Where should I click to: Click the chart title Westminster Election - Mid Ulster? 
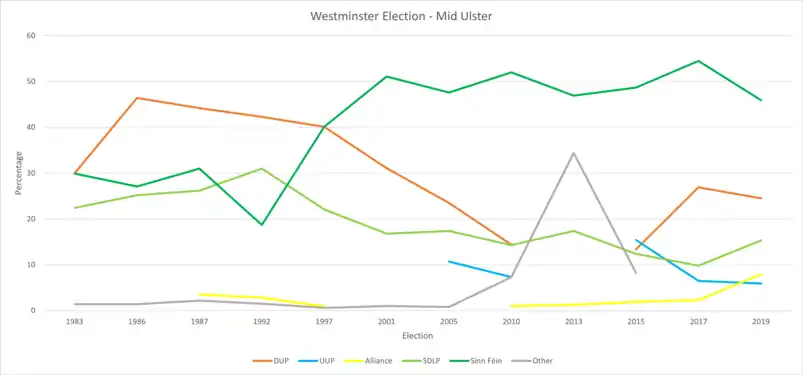click(401, 16)
